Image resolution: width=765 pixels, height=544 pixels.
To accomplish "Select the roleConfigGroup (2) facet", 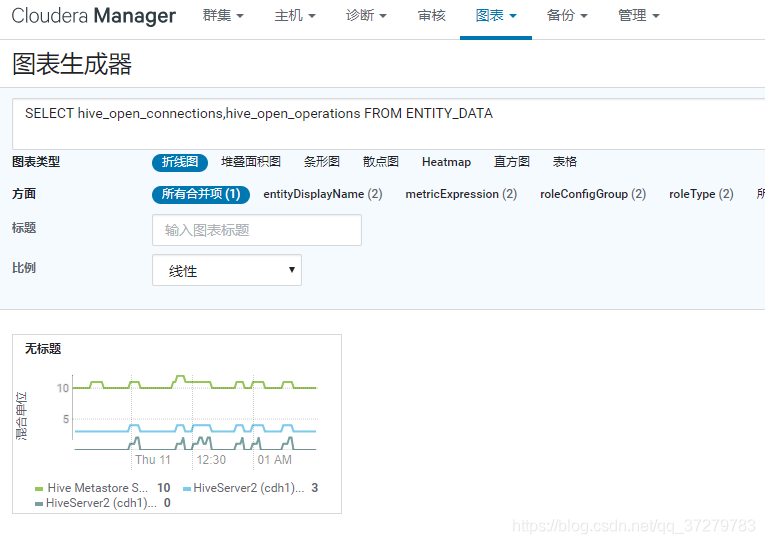I will coord(593,194).
